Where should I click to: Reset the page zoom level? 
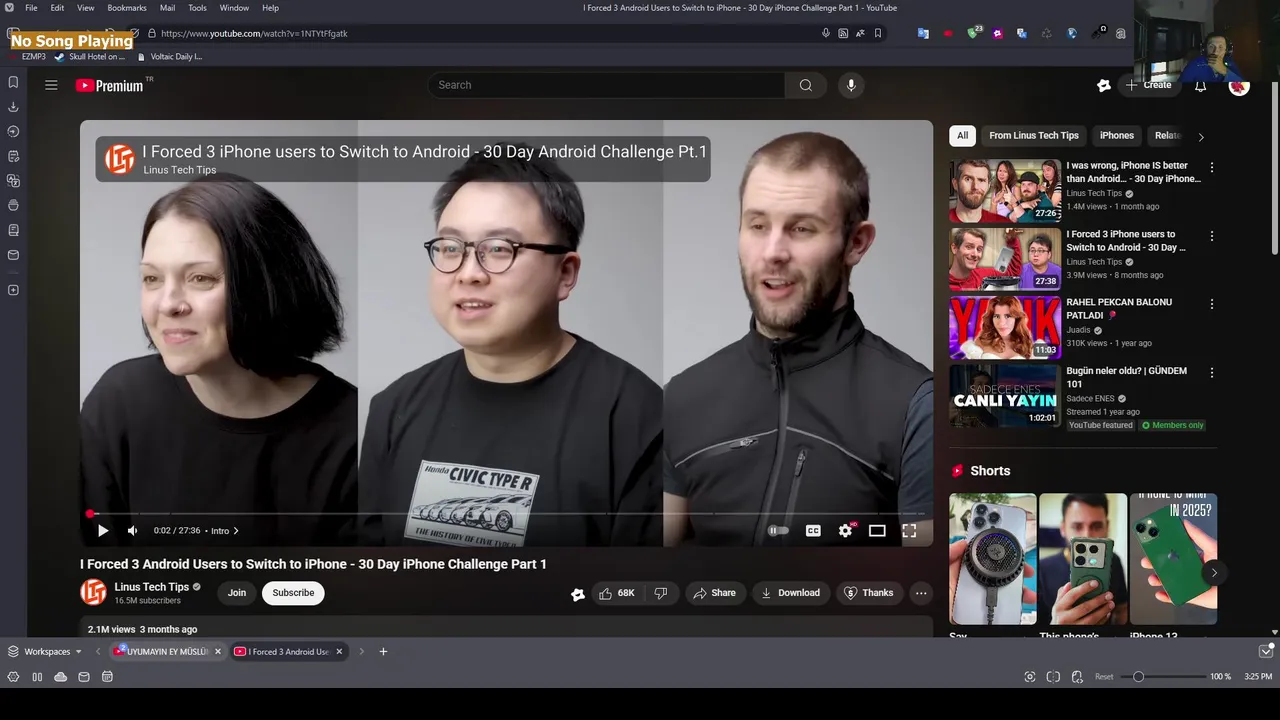click(1104, 677)
